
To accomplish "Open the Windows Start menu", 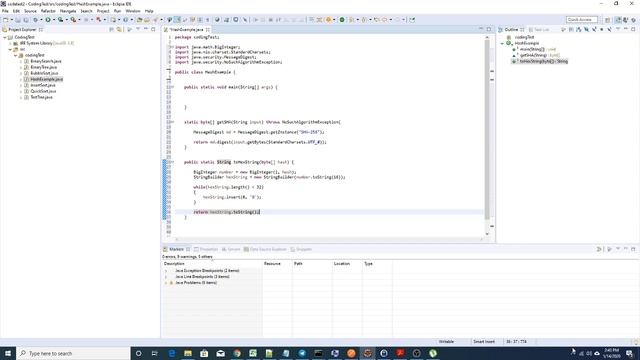I will [x=8, y=353].
